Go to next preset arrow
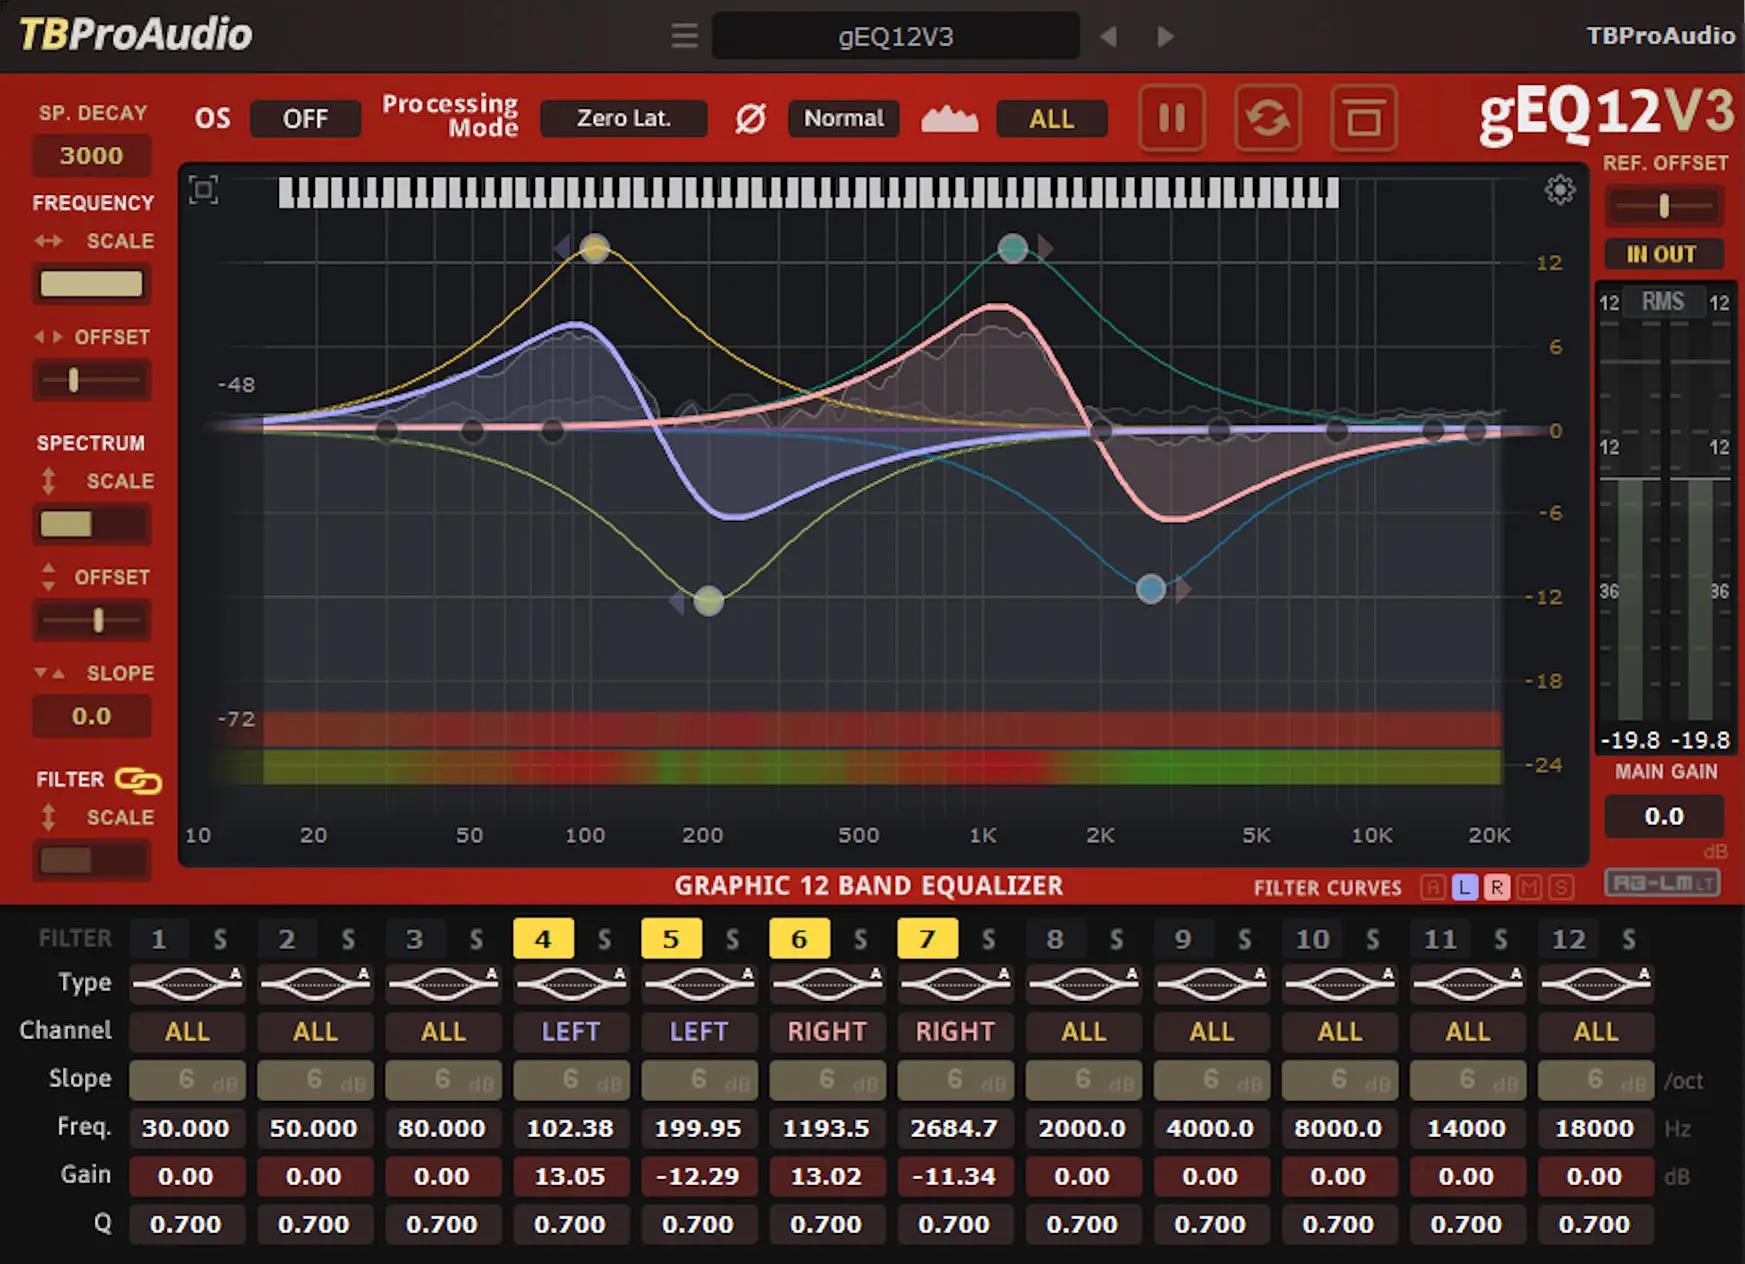This screenshot has width=1745, height=1264. click(1165, 37)
